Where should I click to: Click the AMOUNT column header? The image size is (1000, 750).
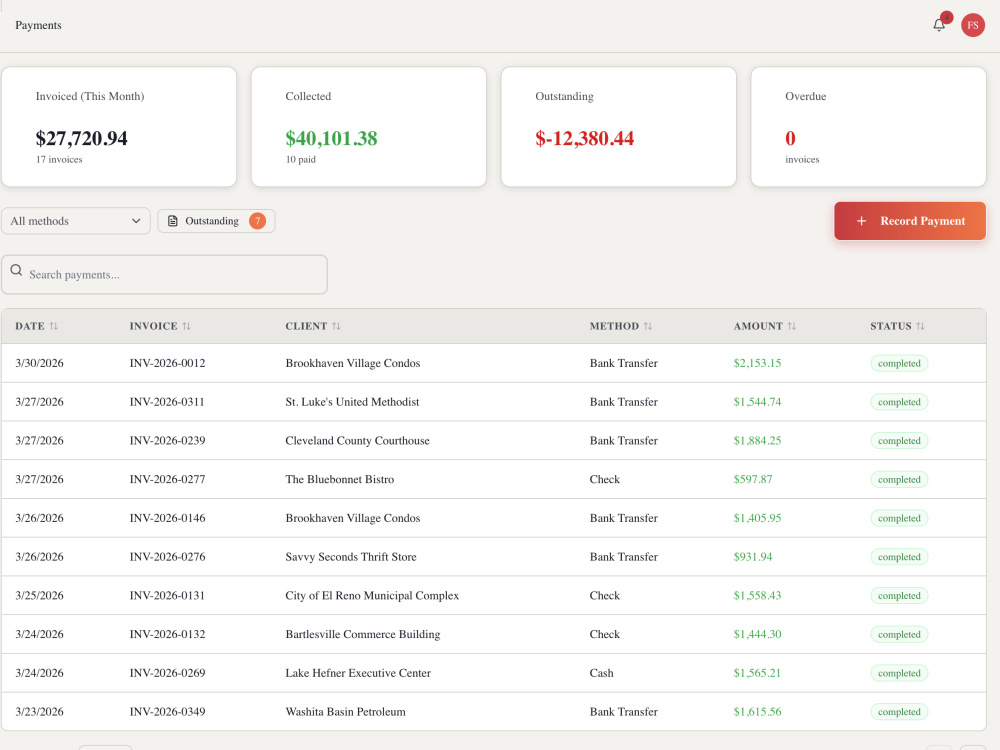pyautogui.click(x=758, y=326)
